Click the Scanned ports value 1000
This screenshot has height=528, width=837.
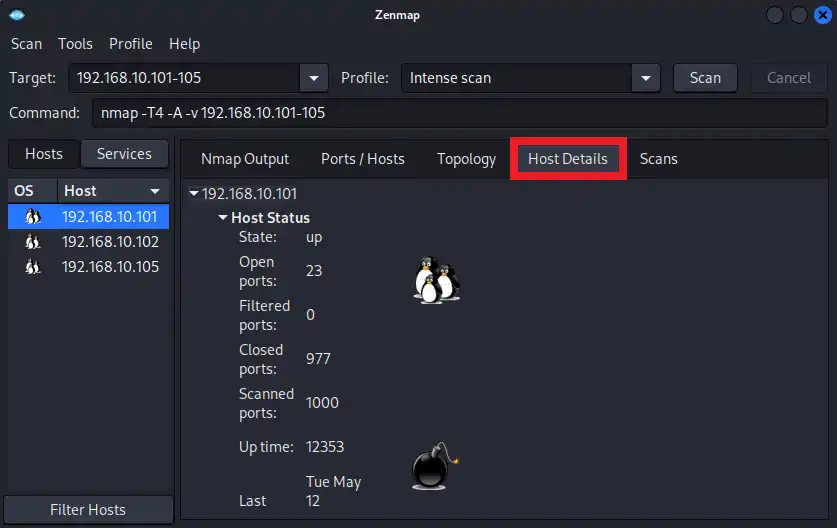(322, 403)
